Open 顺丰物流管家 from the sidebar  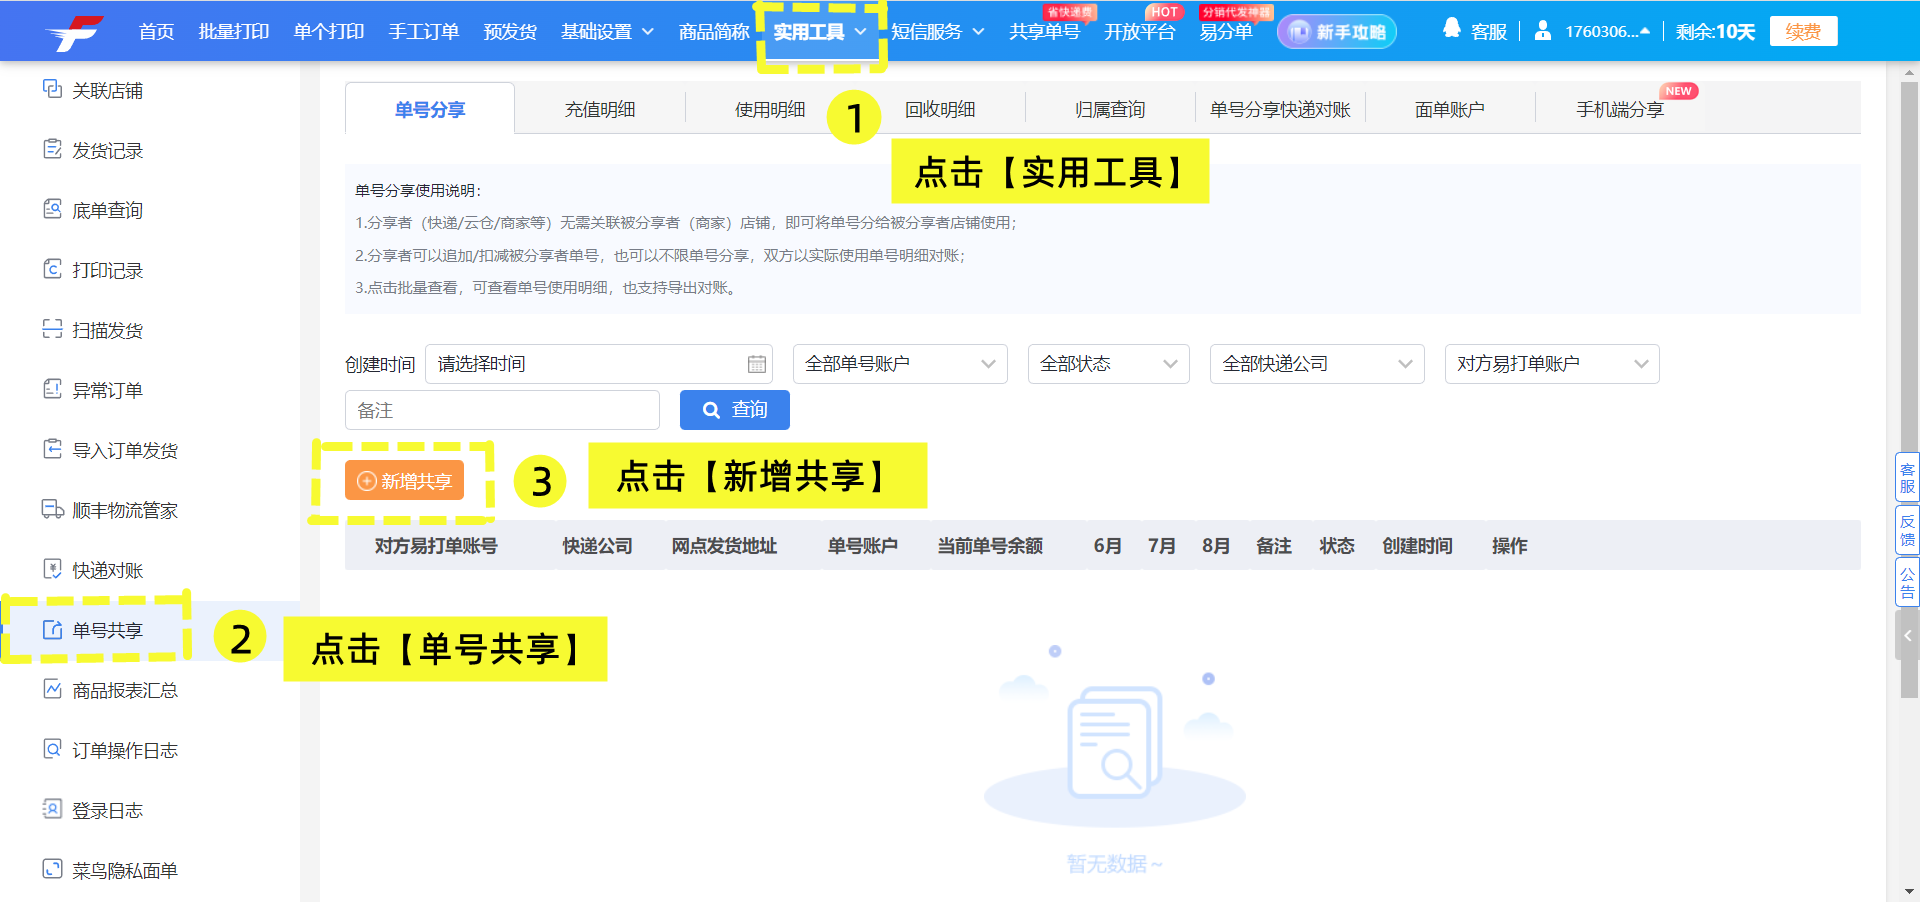120,510
